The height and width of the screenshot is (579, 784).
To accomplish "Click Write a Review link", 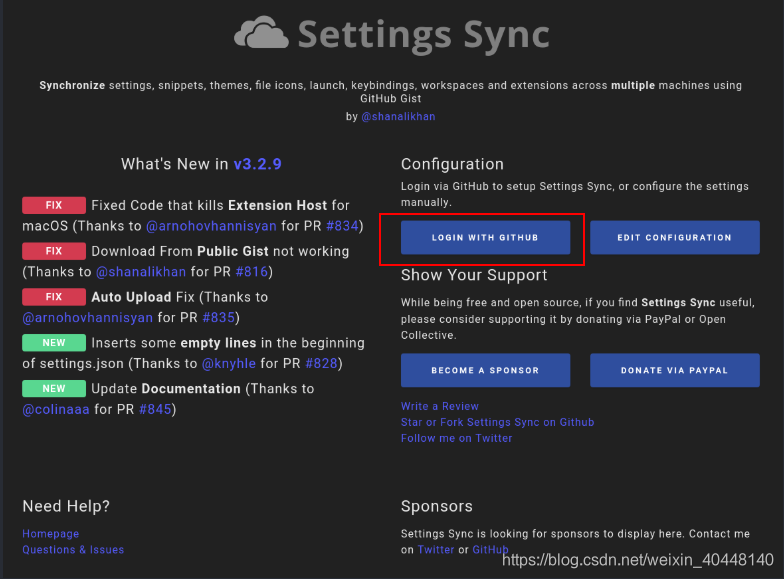I will 440,406.
